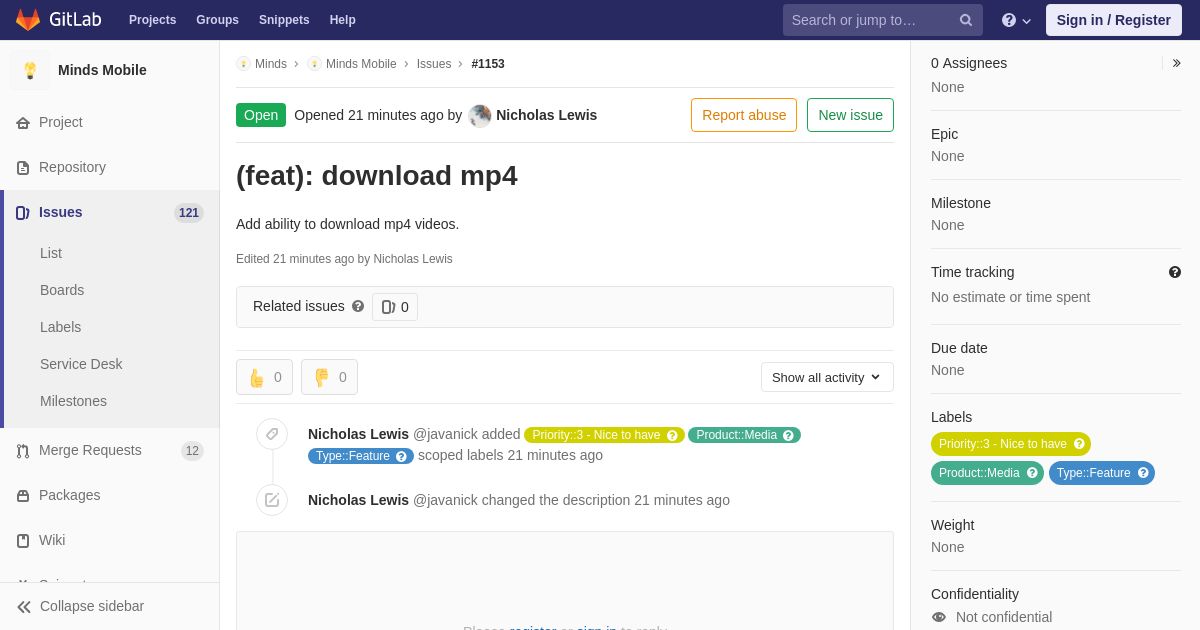Click the Merge Requests icon
Image resolution: width=1200 pixels, height=630 pixels.
tap(23, 451)
